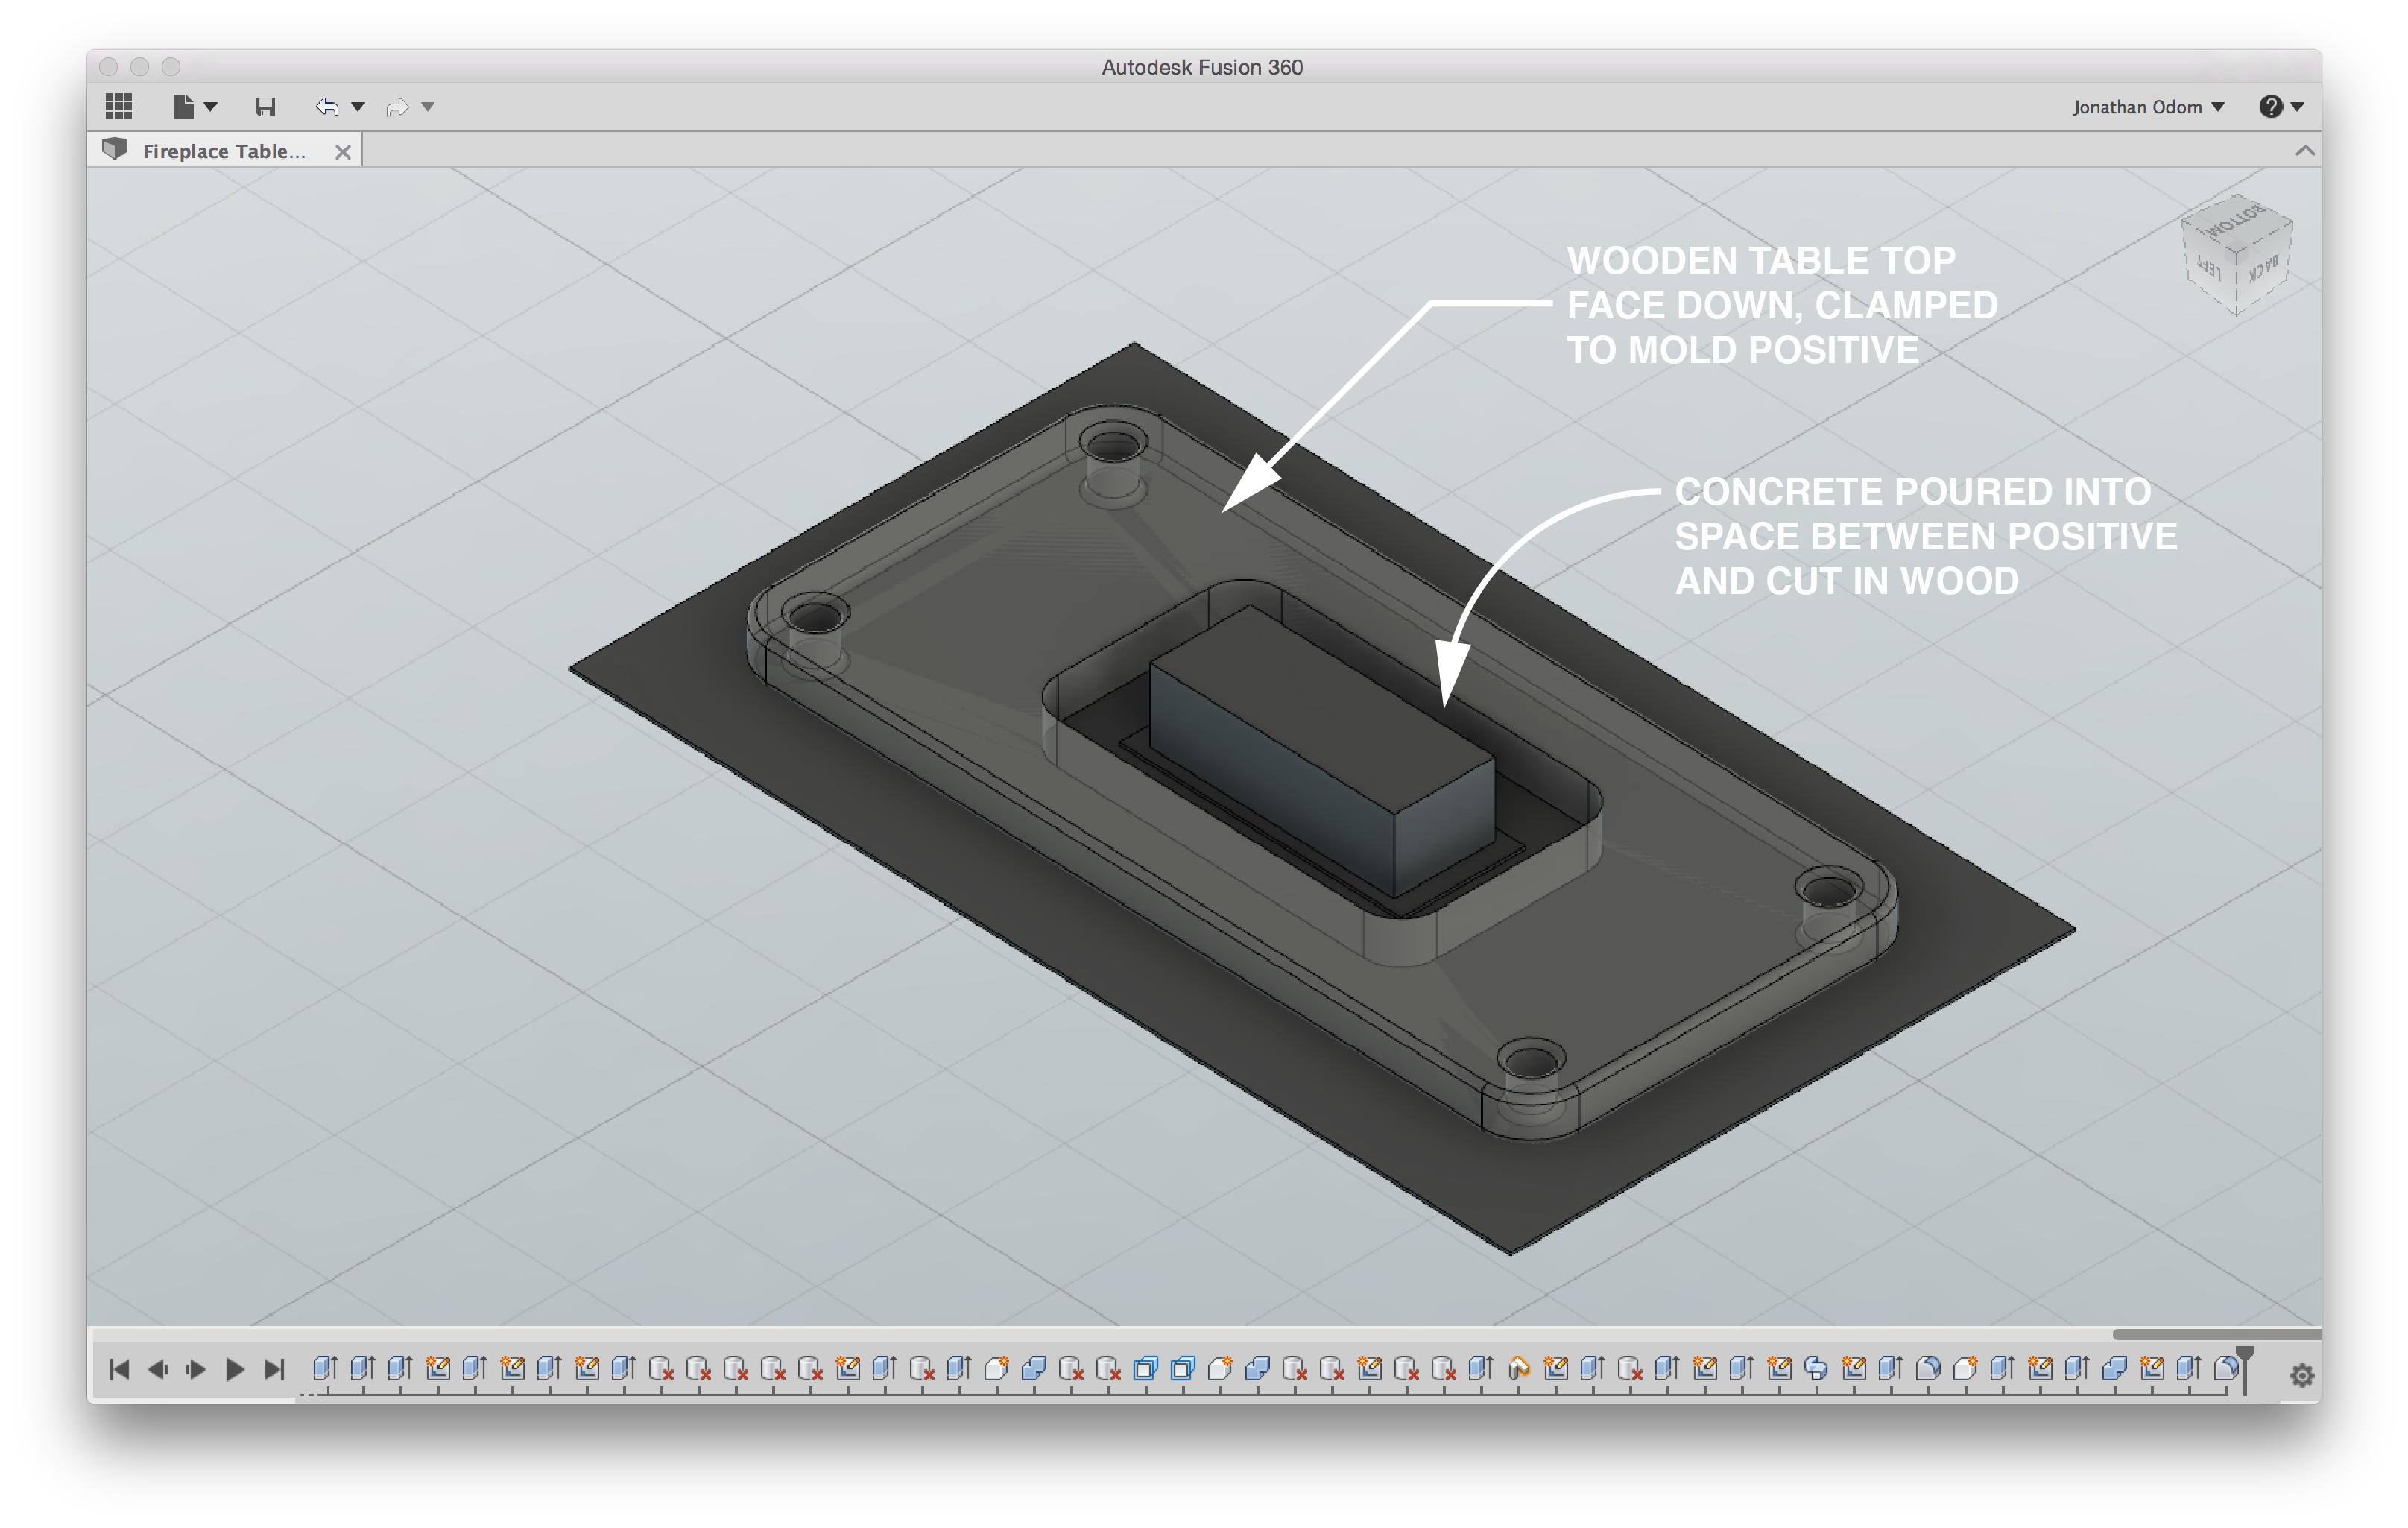Step back one feature in the timeline
The height and width of the screenshot is (1528, 2408).
[157, 1369]
